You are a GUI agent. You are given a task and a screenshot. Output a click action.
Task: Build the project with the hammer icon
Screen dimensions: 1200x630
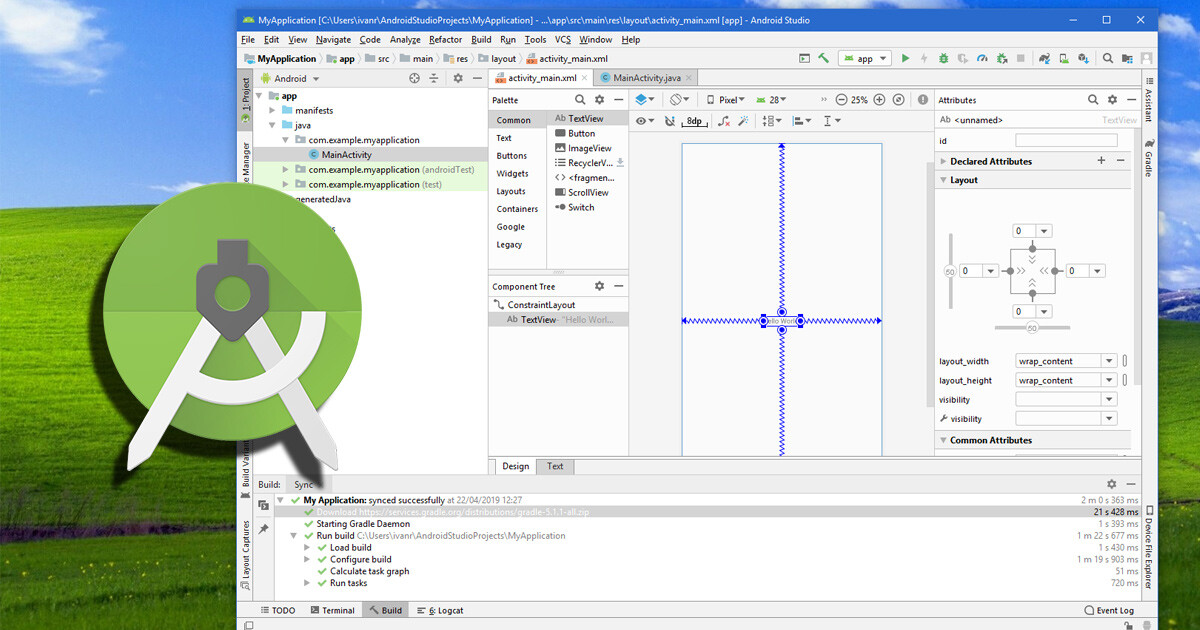tap(823, 58)
